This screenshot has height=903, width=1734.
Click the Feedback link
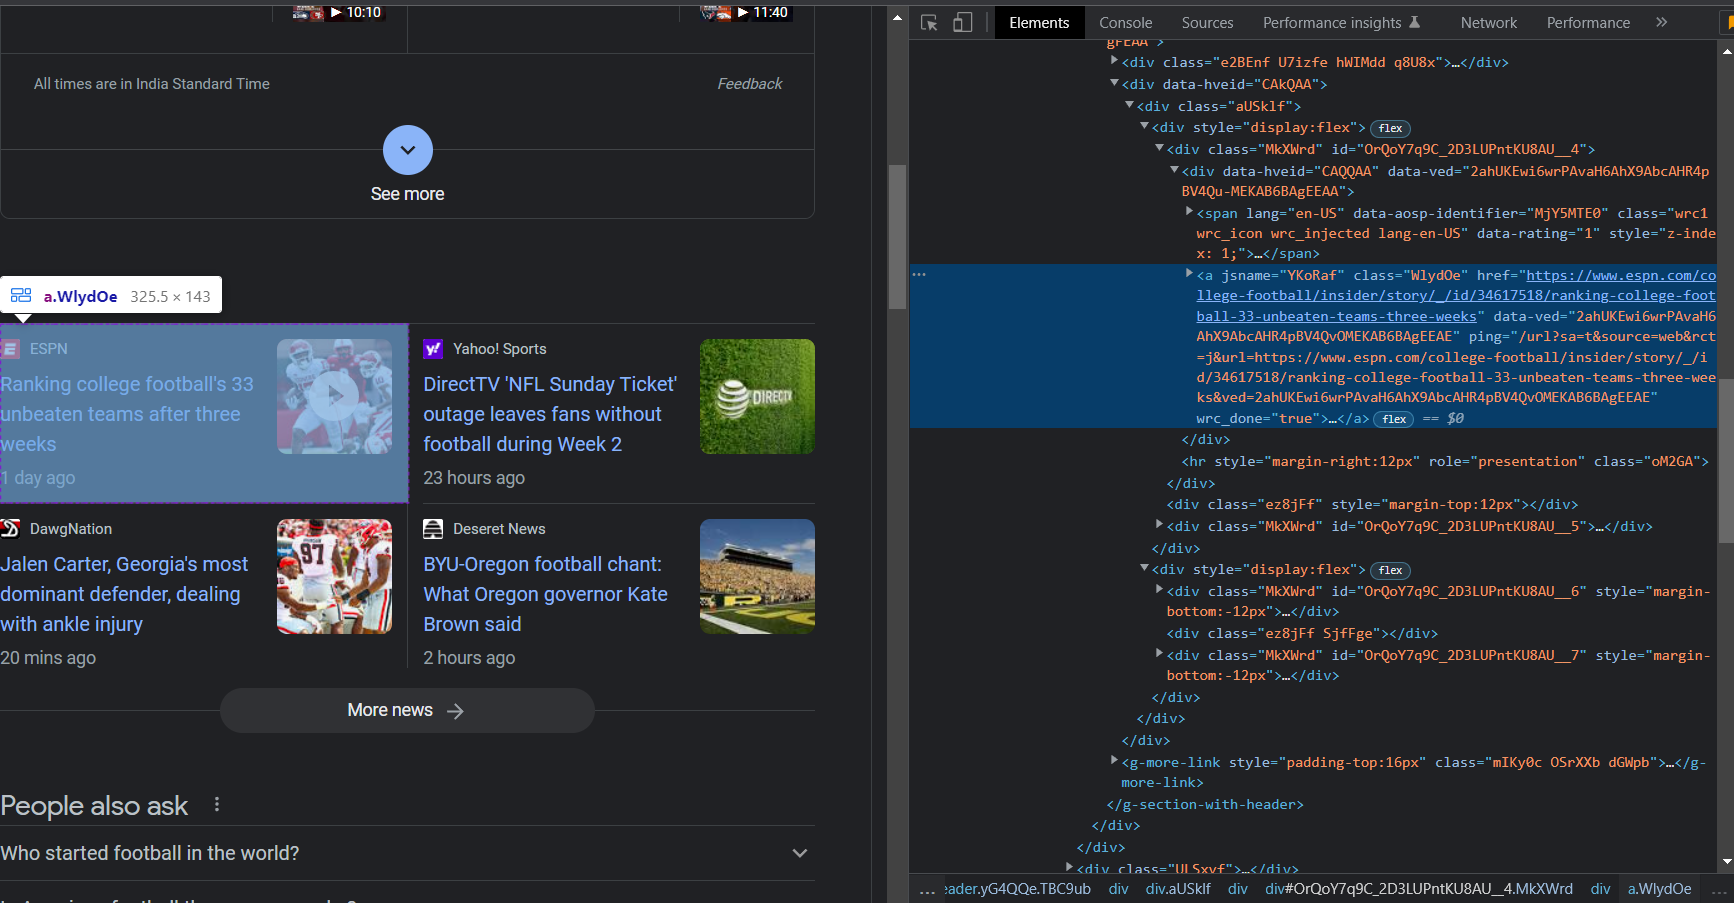(749, 84)
